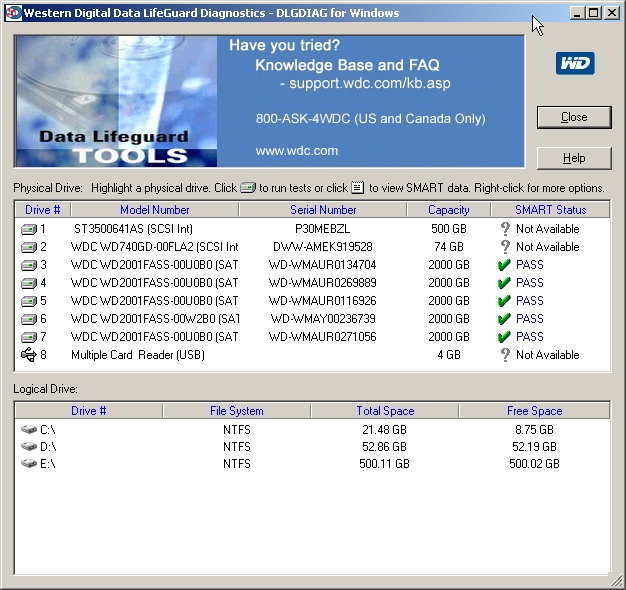Click the Data Lifeguard Tools banner image
The height and width of the screenshot is (590, 626).
point(116,101)
